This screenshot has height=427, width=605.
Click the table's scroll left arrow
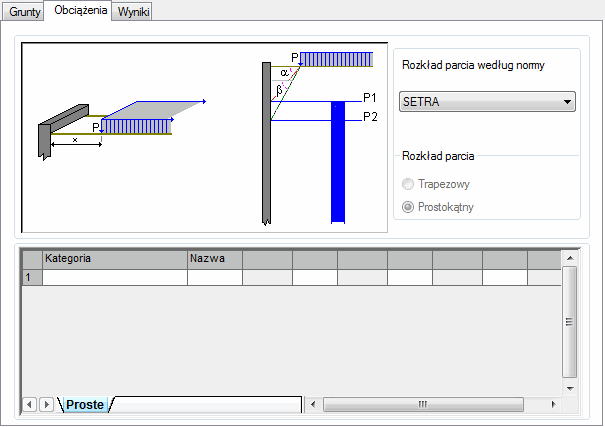[x=313, y=405]
